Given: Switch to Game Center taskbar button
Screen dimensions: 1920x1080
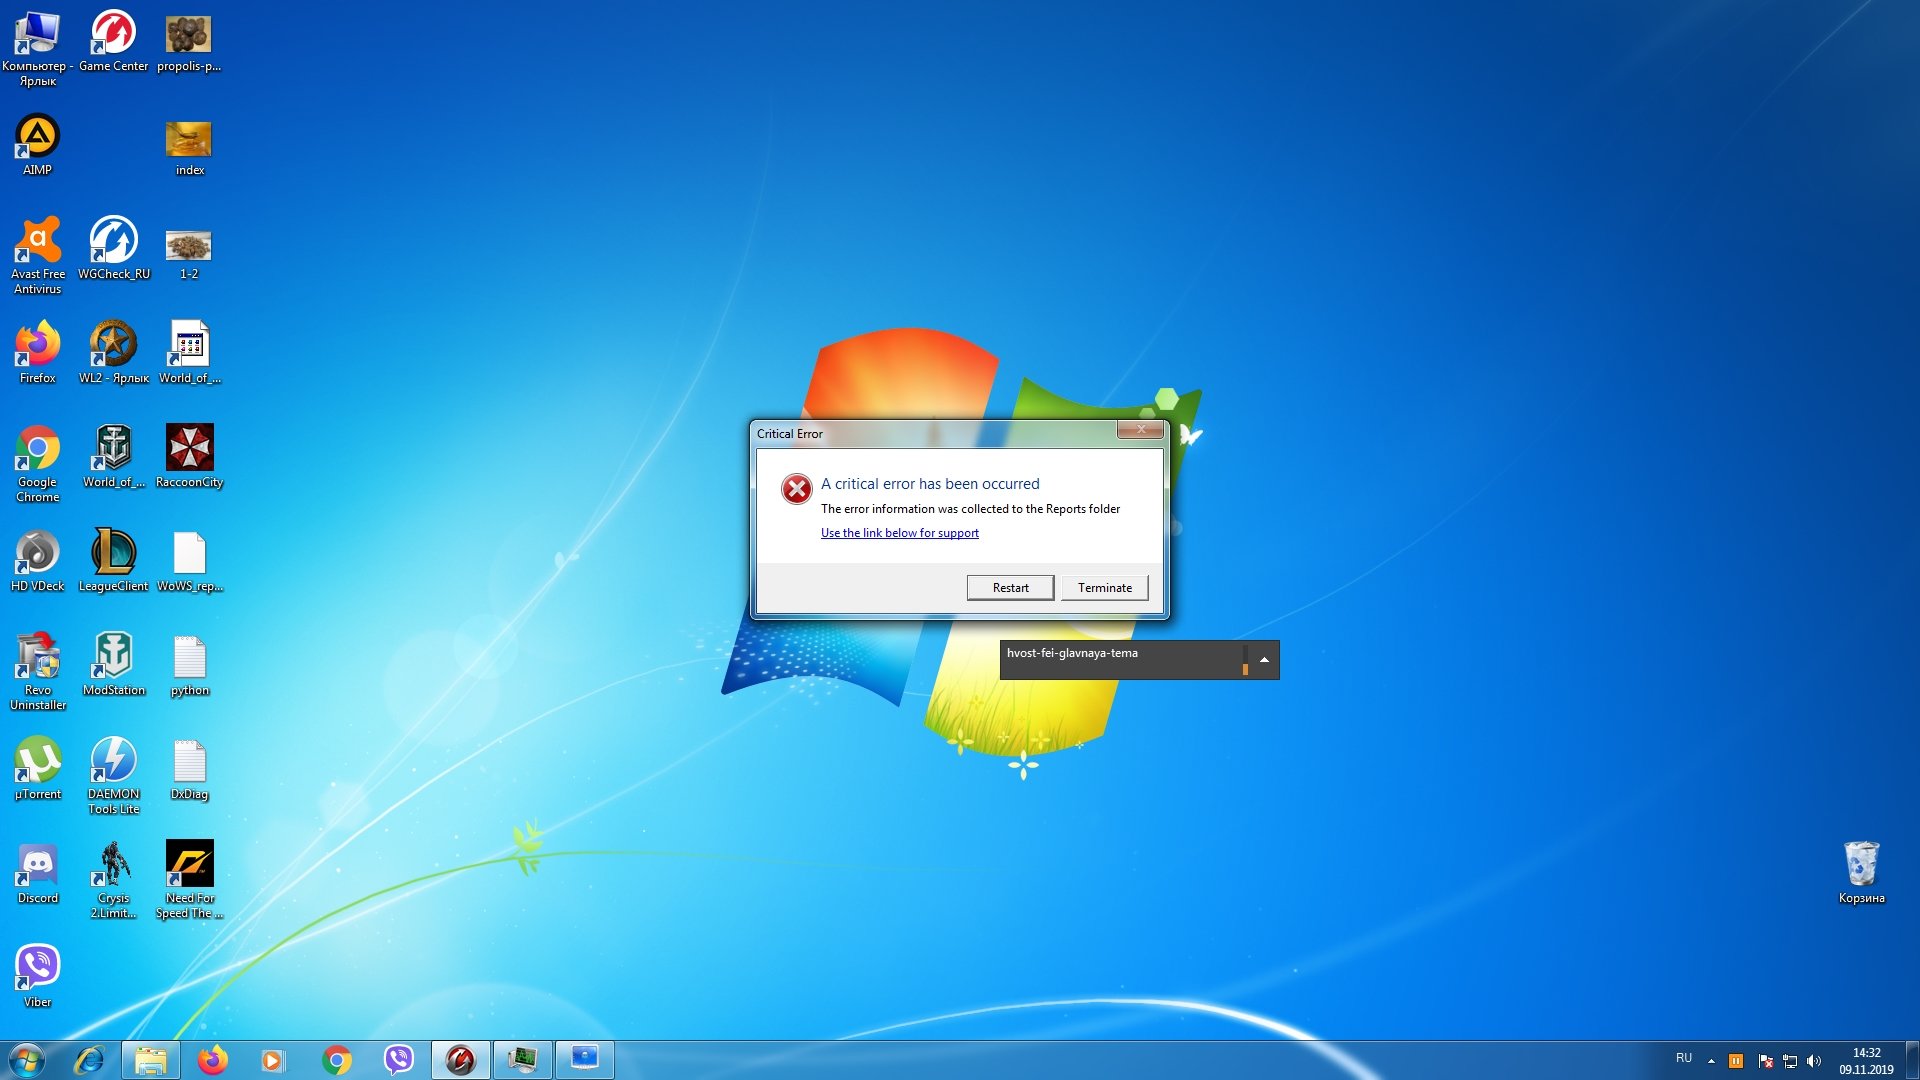Looking at the screenshot, I should point(461,1060).
